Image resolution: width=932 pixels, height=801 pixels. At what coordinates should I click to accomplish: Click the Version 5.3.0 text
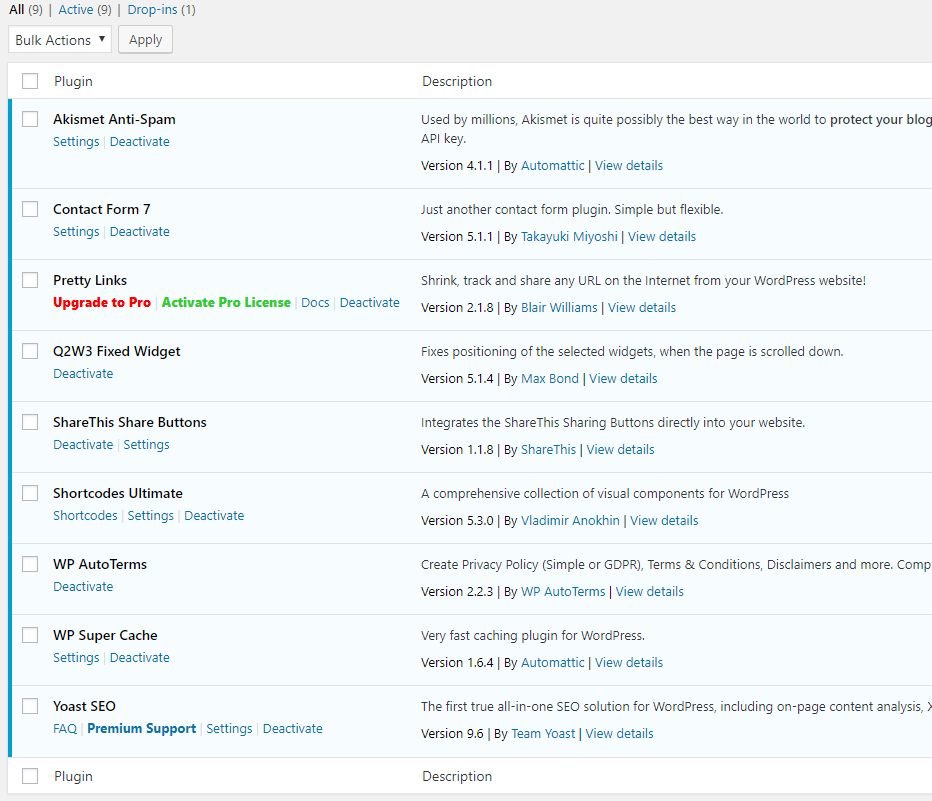457,521
